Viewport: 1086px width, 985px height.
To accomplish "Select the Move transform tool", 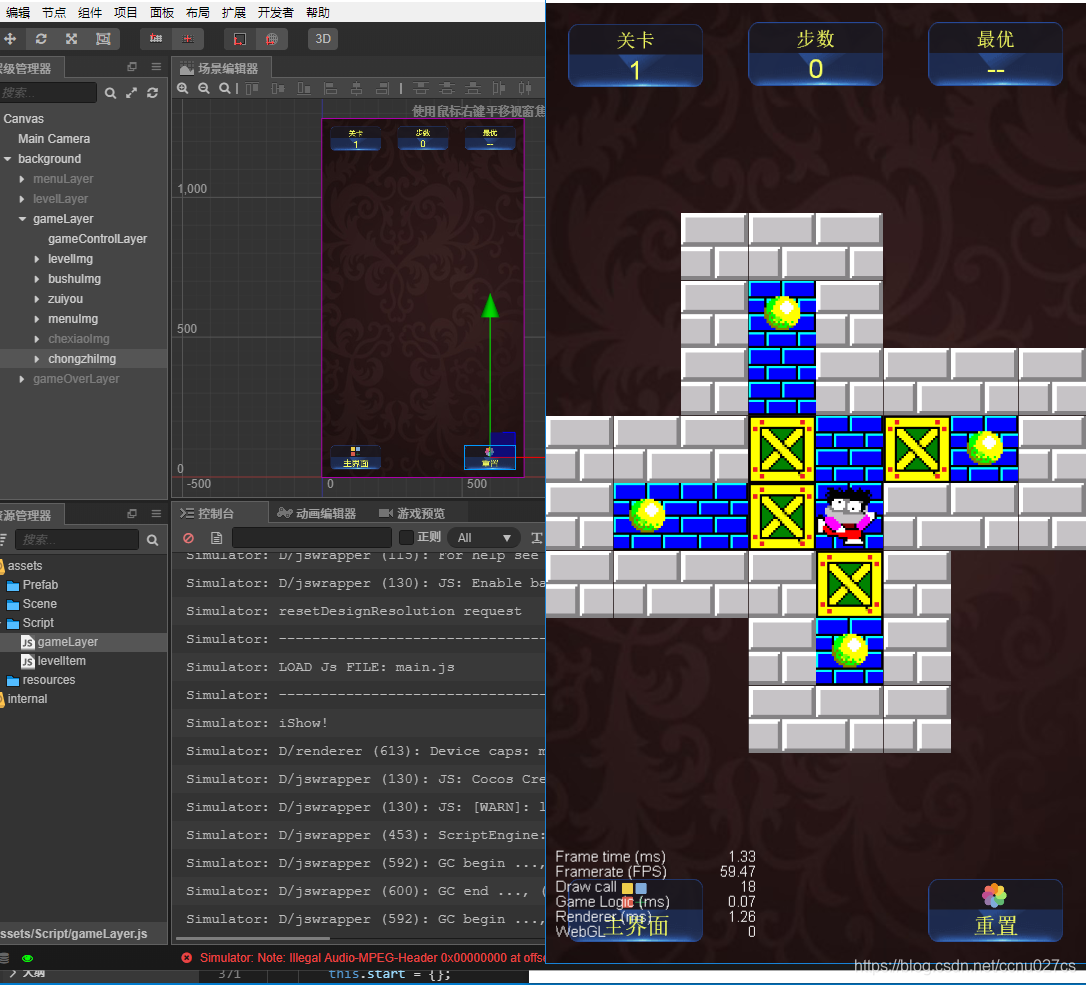I will pyautogui.click(x=10, y=39).
